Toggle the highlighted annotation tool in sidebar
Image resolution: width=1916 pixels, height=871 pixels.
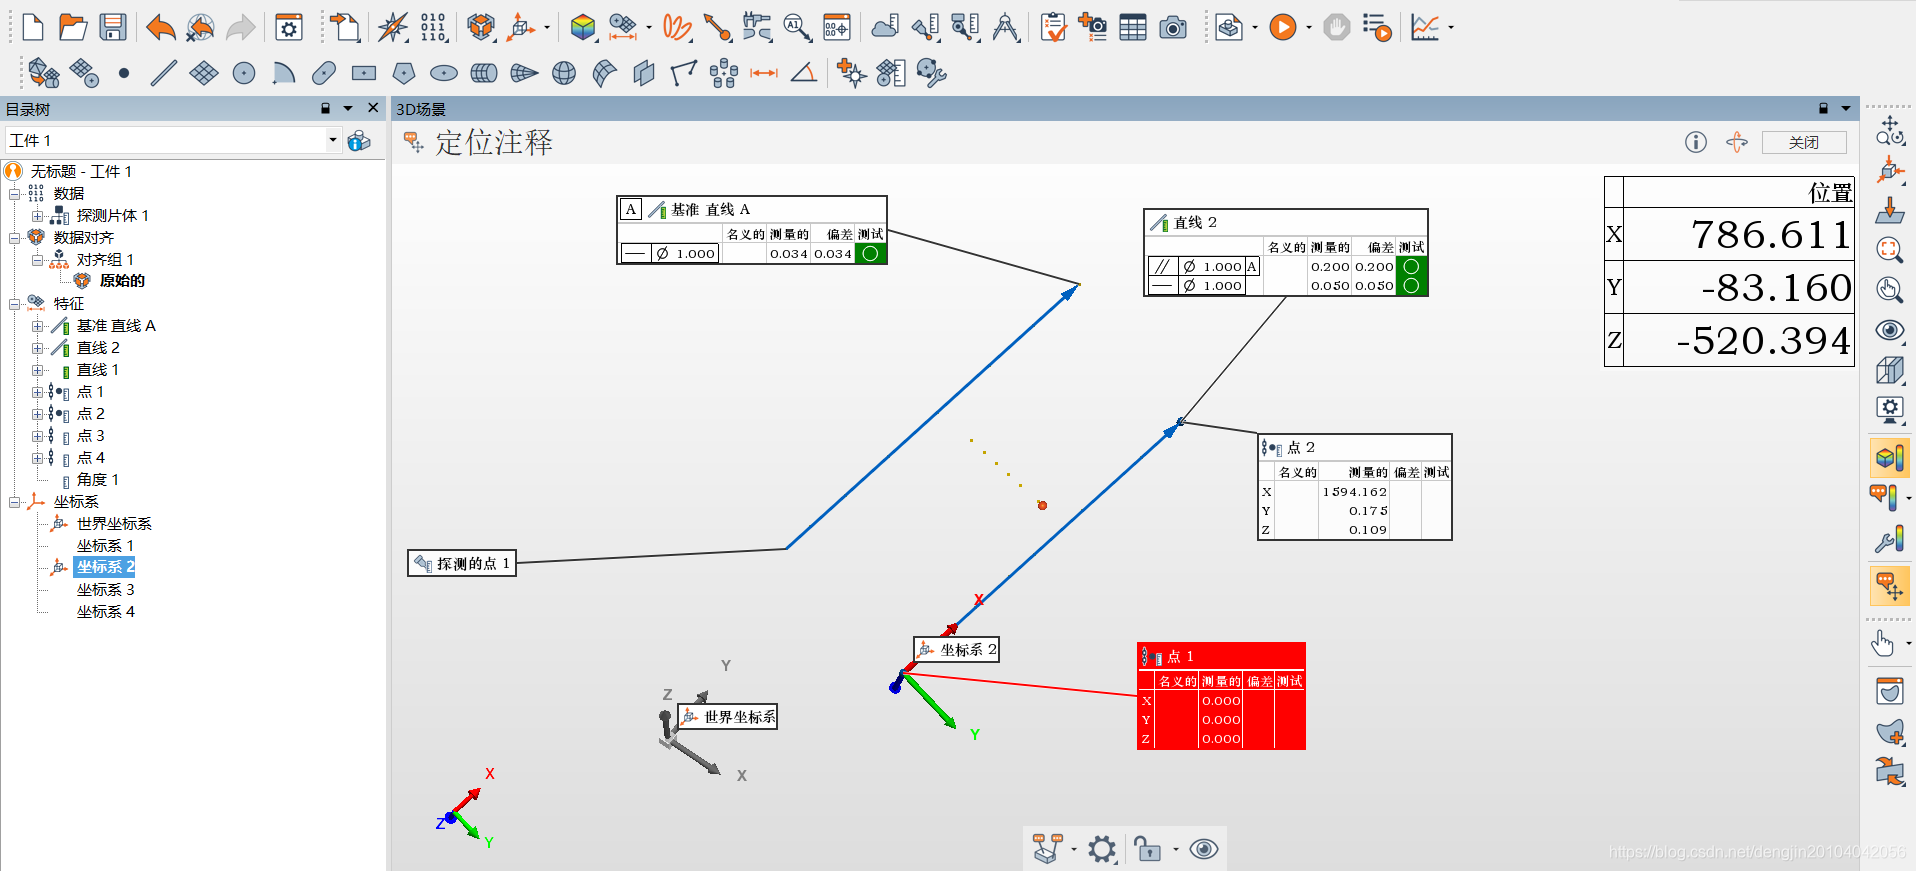1889,586
